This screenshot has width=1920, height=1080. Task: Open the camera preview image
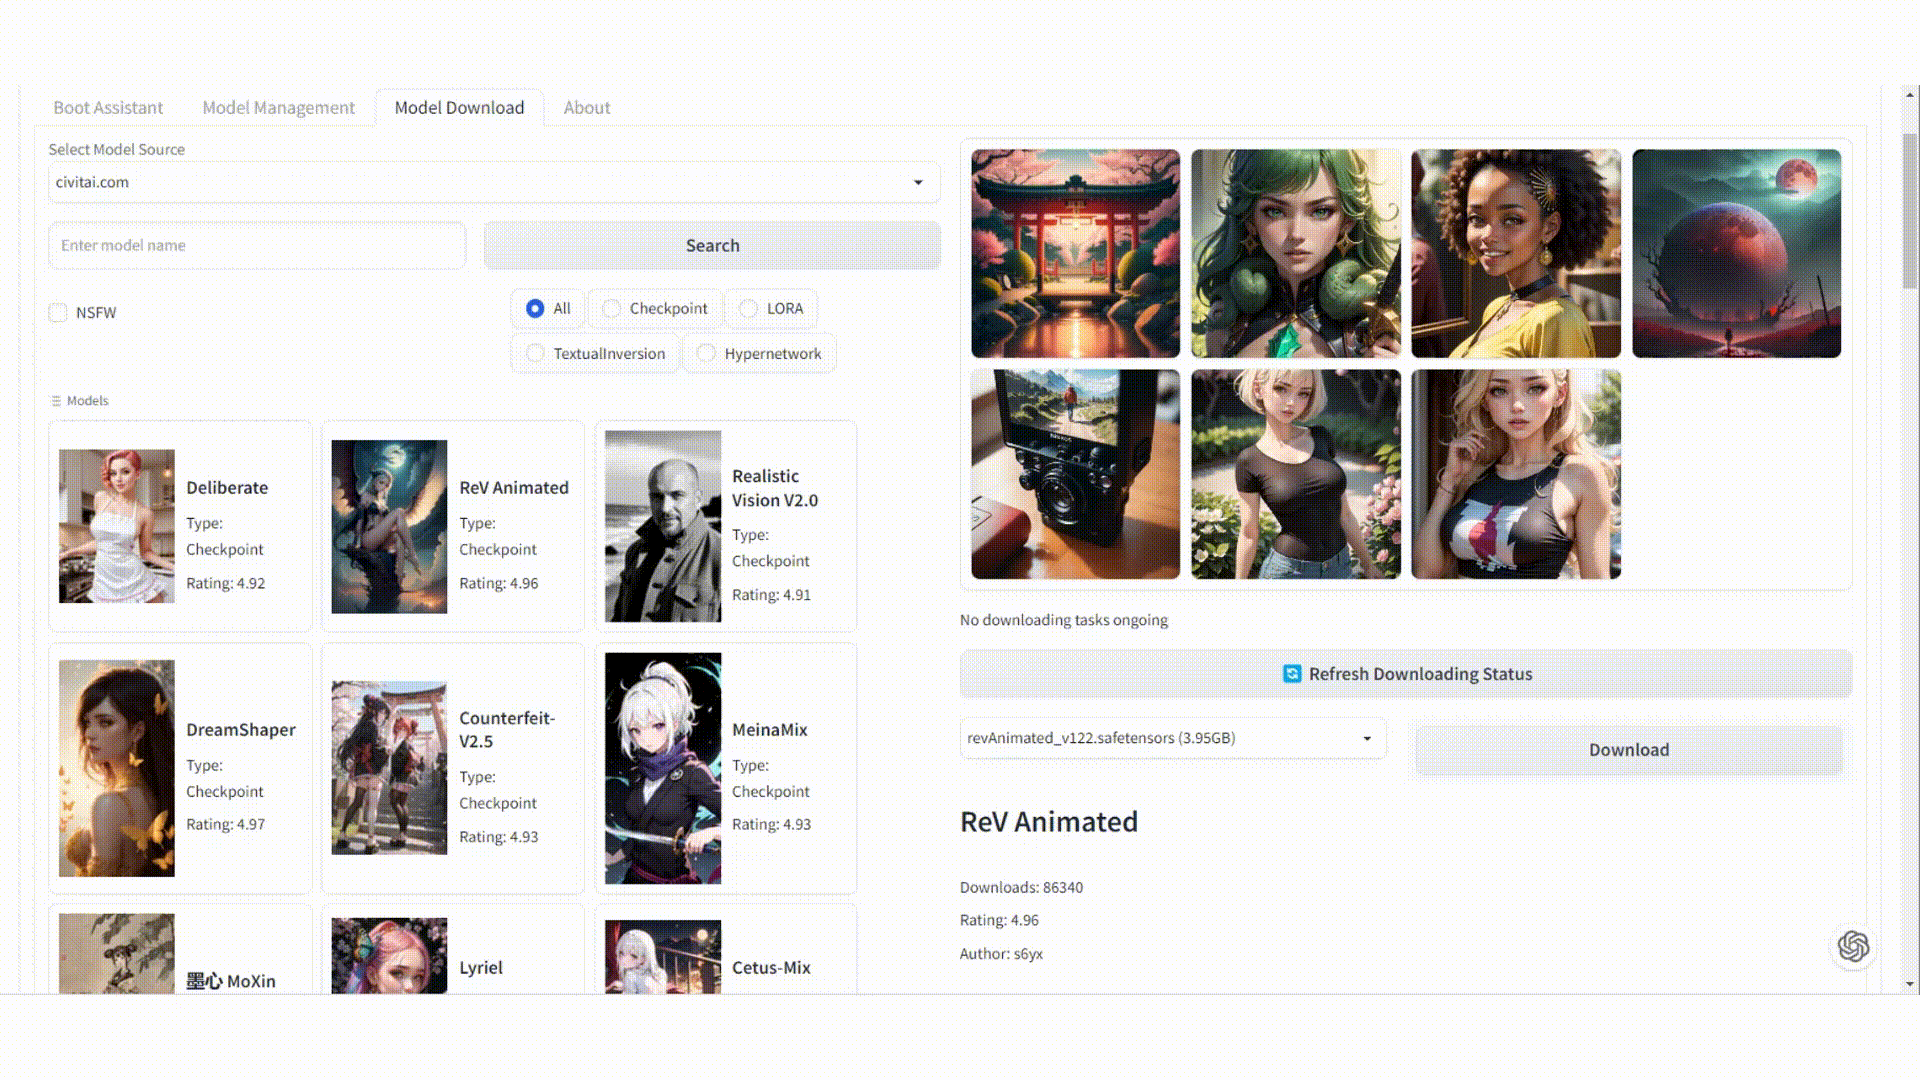click(x=1075, y=474)
